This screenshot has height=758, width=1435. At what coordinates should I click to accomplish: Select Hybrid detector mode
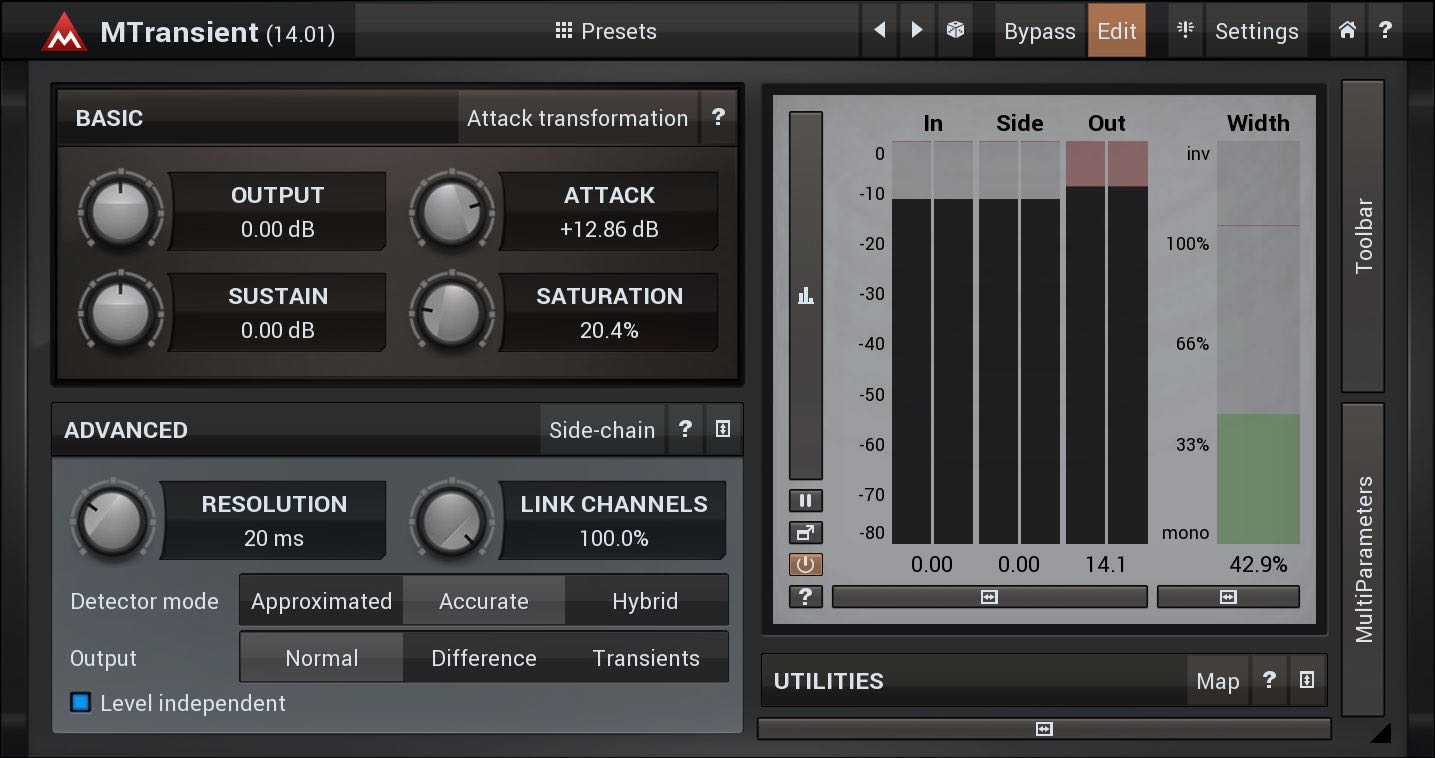tap(645, 601)
